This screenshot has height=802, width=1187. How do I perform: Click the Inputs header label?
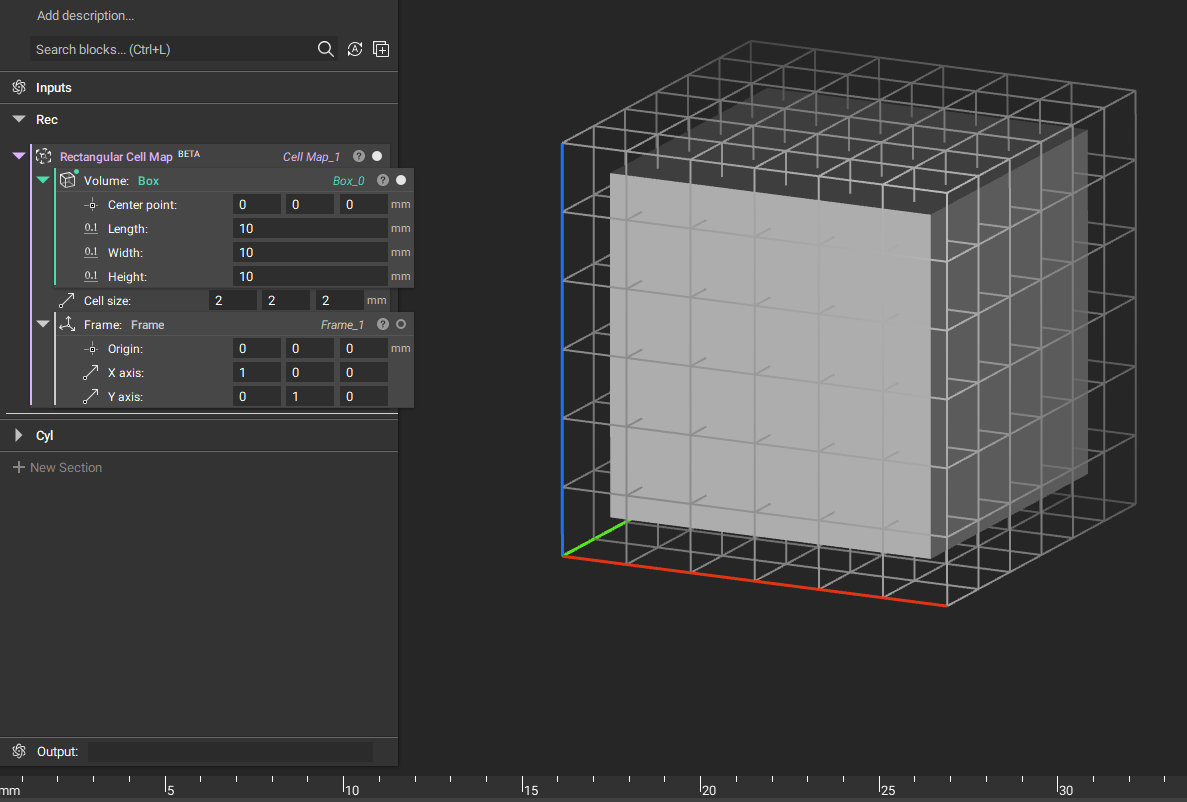click(x=54, y=88)
